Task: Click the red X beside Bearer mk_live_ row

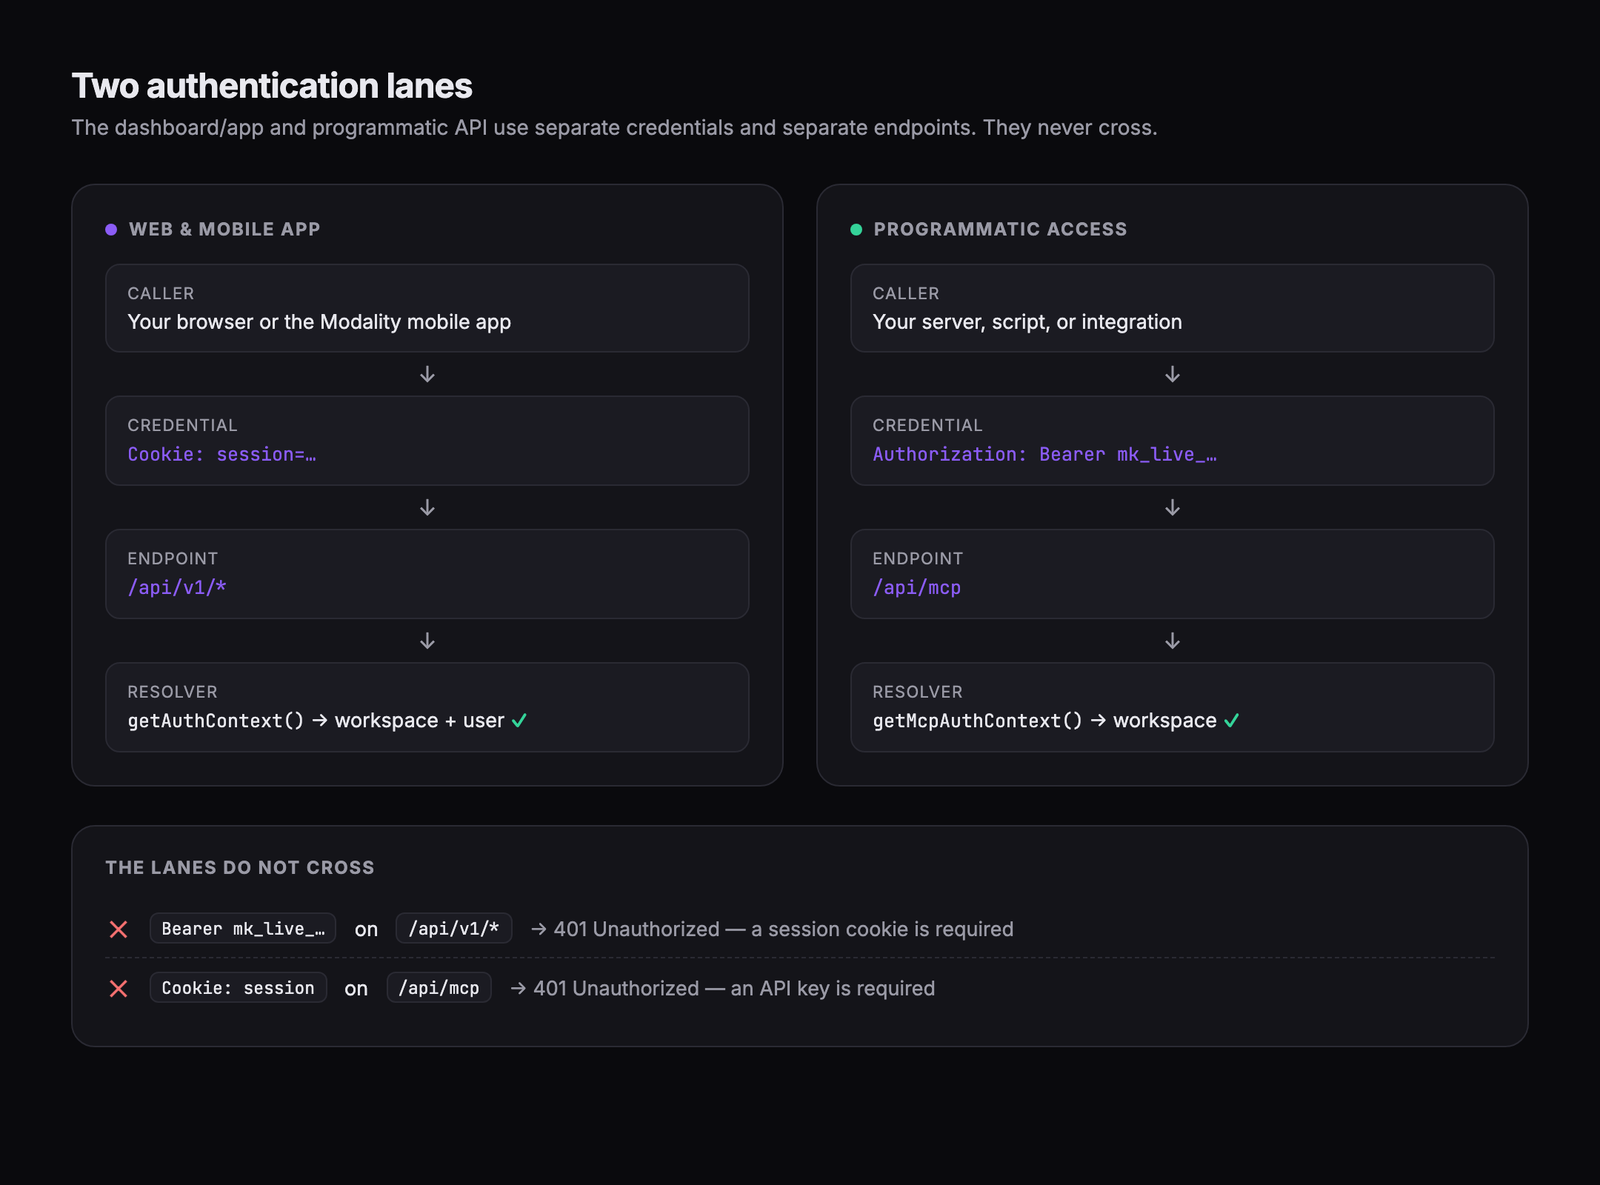Action: click(x=118, y=929)
